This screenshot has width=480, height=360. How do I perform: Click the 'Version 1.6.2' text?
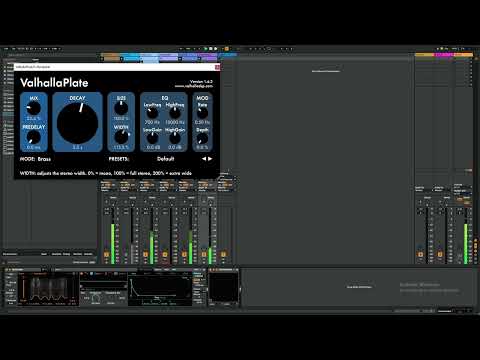(x=201, y=81)
